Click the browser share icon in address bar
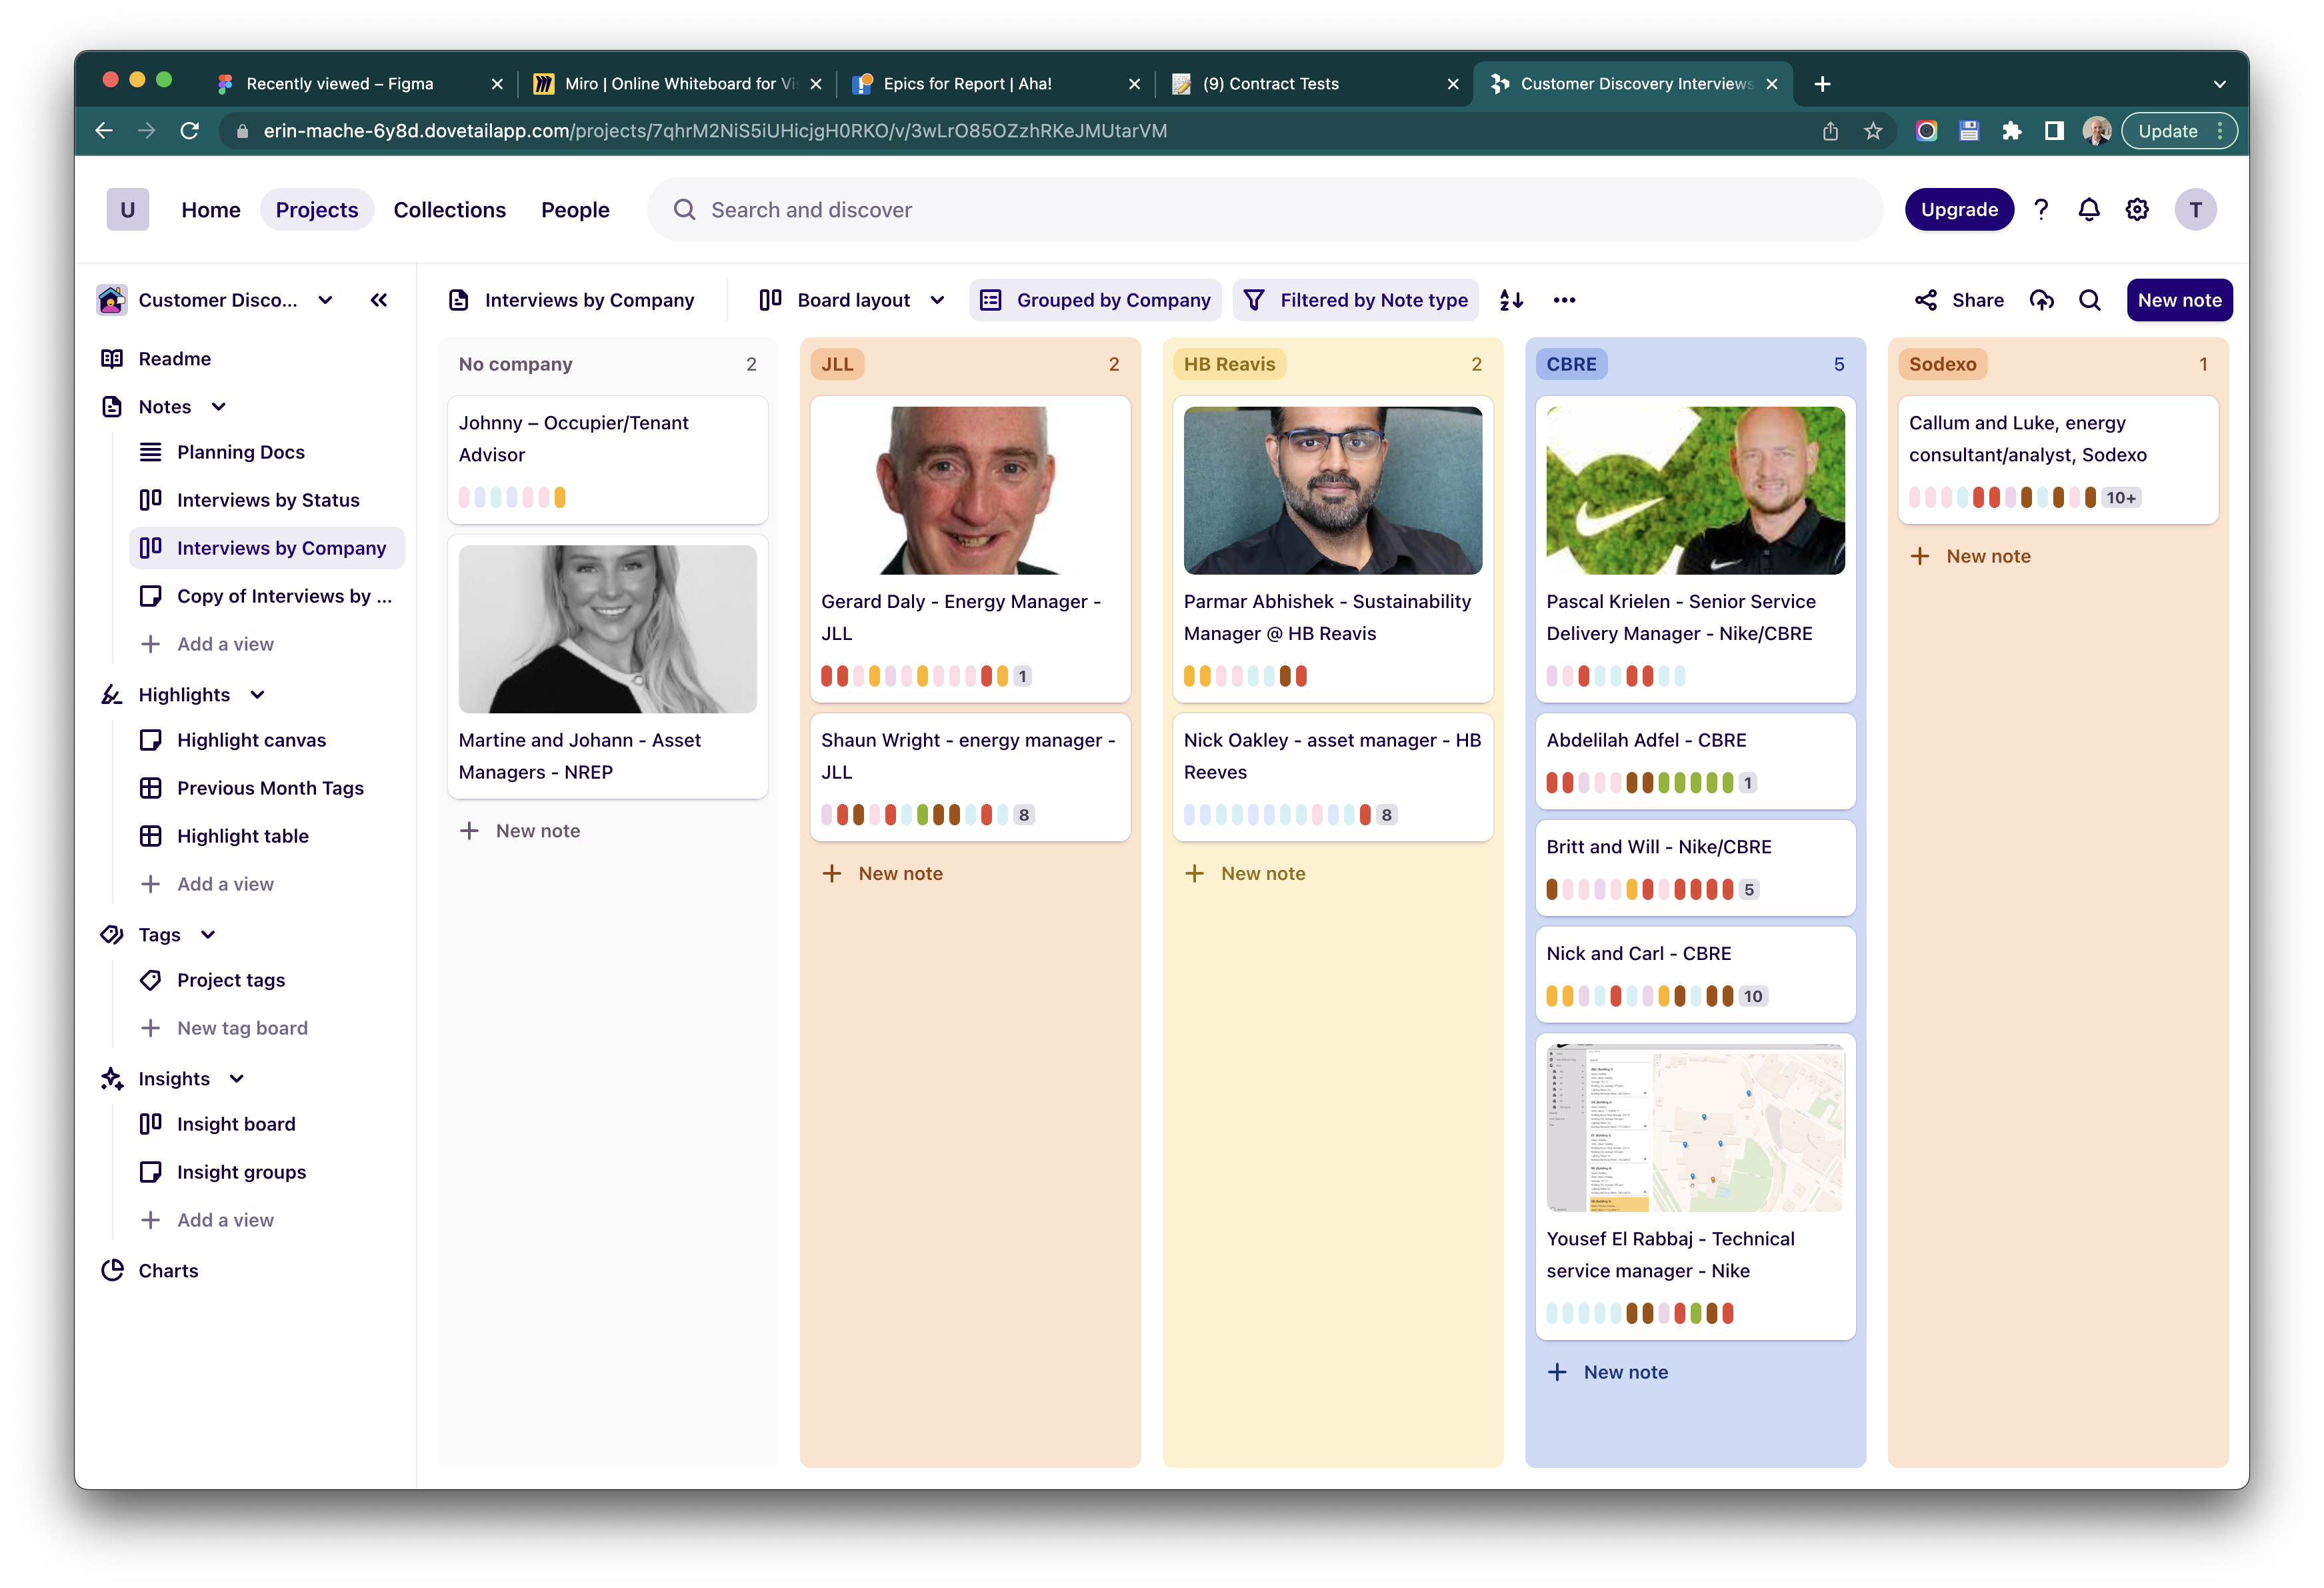2324x1588 pixels. point(1830,131)
